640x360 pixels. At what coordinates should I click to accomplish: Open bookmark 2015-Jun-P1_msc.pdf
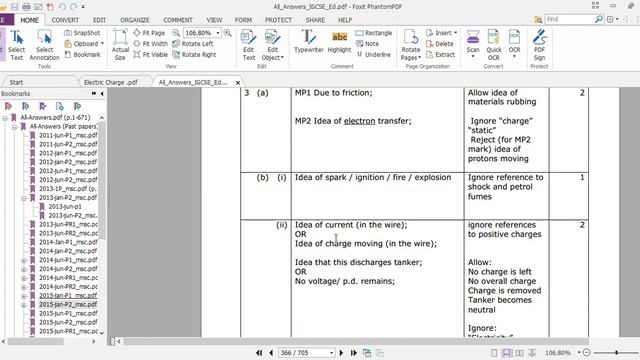[x=68, y=313]
